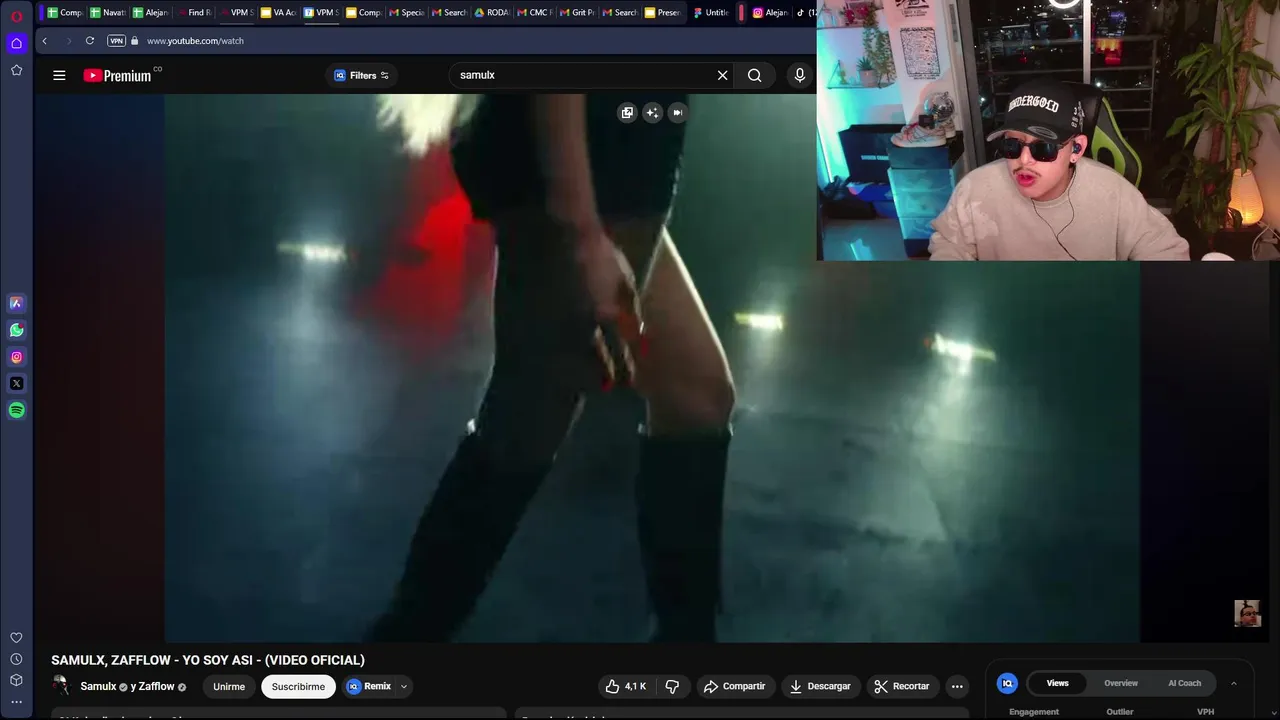Open WhatsApp in the Opera sidebar
The width and height of the screenshot is (1280, 720).
point(17,330)
